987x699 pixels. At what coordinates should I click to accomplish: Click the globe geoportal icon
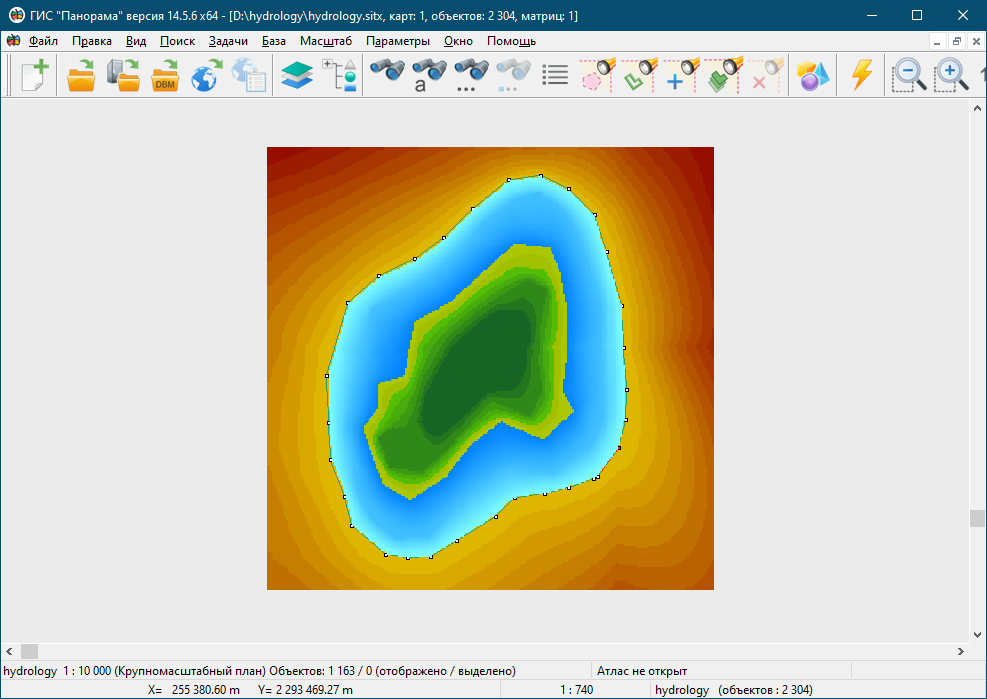point(206,76)
